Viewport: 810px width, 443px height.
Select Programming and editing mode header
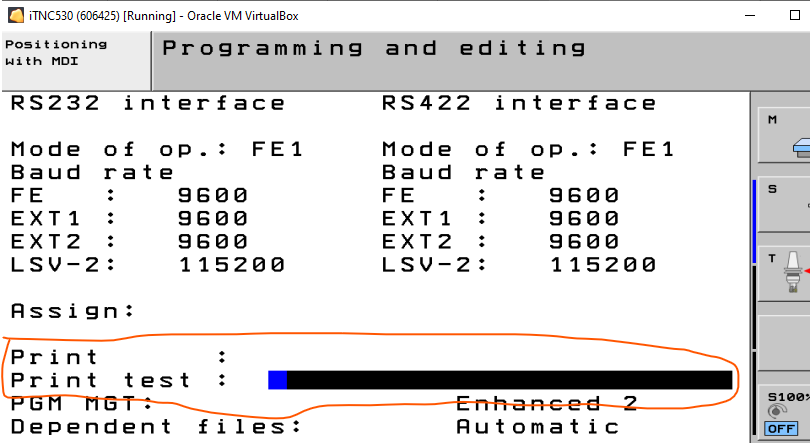click(x=374, y=49)
